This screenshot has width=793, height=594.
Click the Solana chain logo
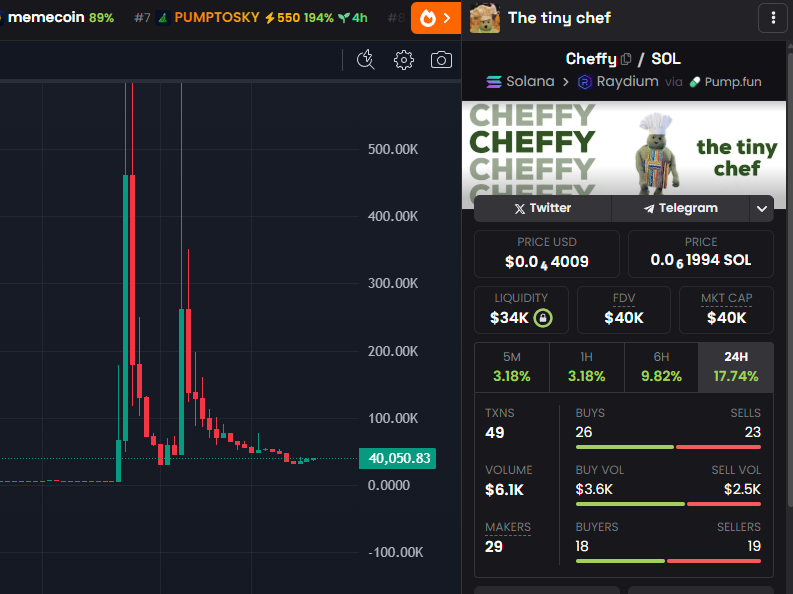(x=494, y=81)
